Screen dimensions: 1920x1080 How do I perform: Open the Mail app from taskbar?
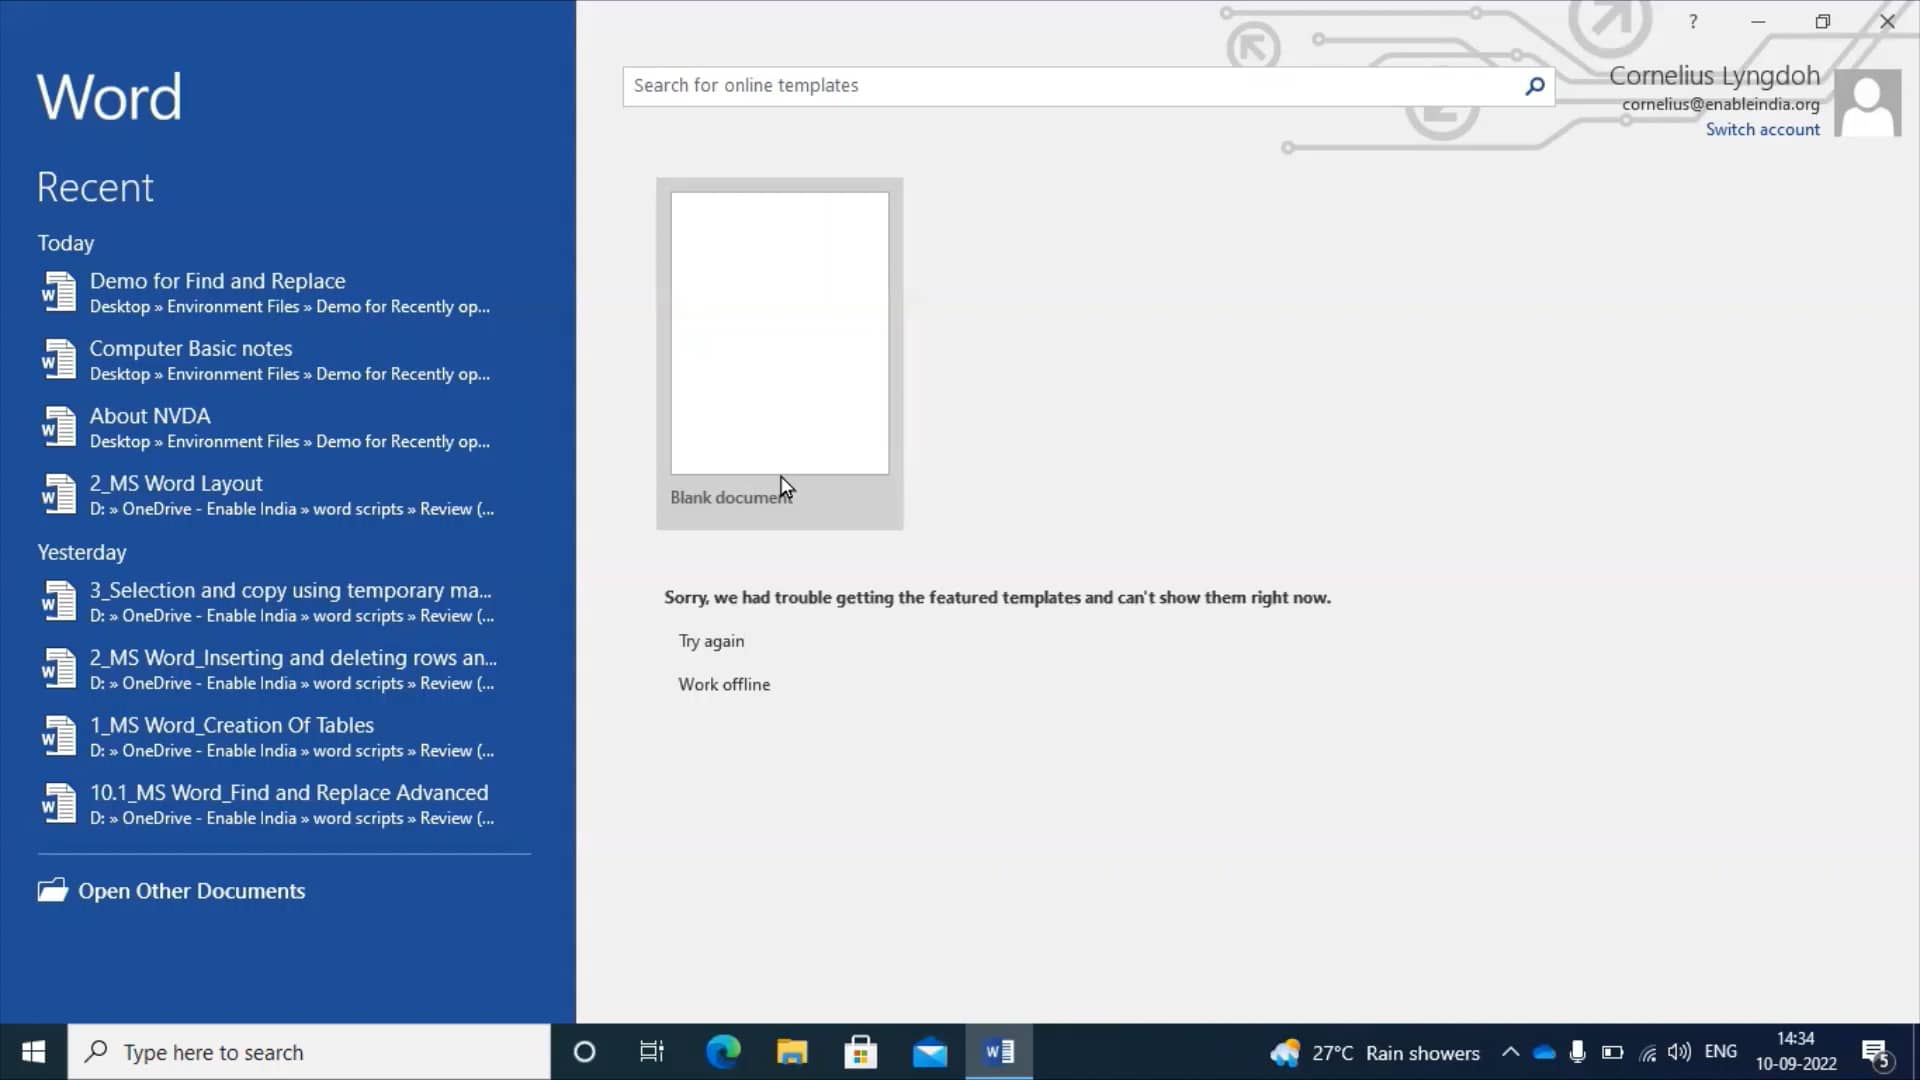coord(930,1052)
